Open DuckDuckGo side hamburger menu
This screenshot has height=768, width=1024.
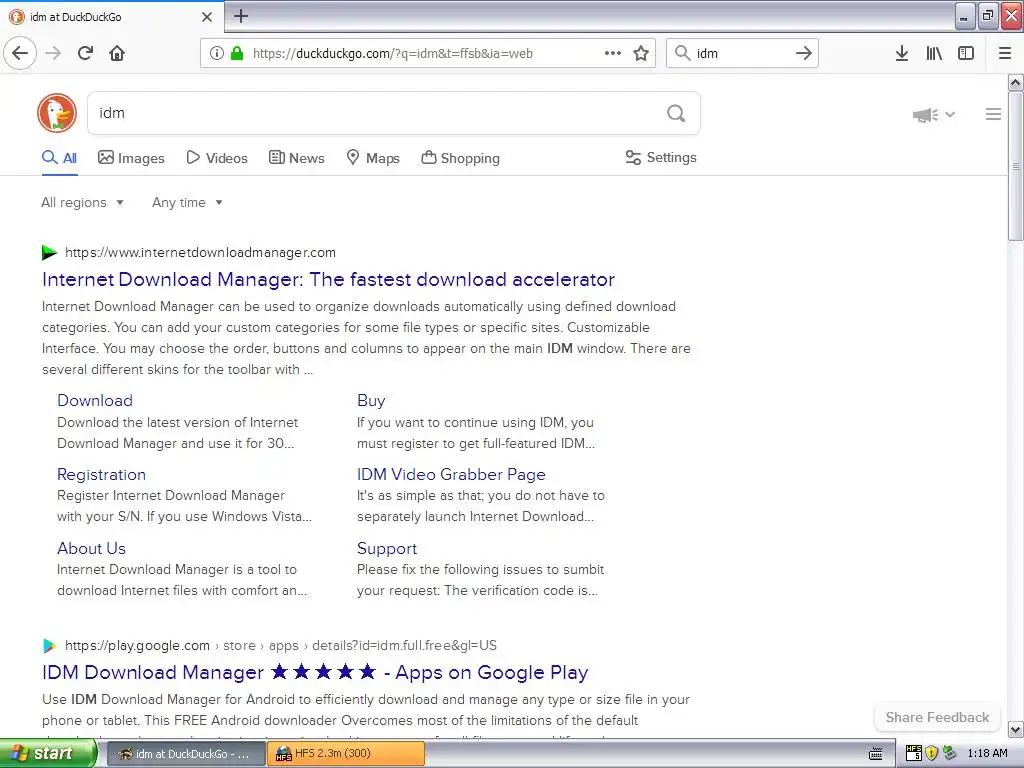[993, 114]
